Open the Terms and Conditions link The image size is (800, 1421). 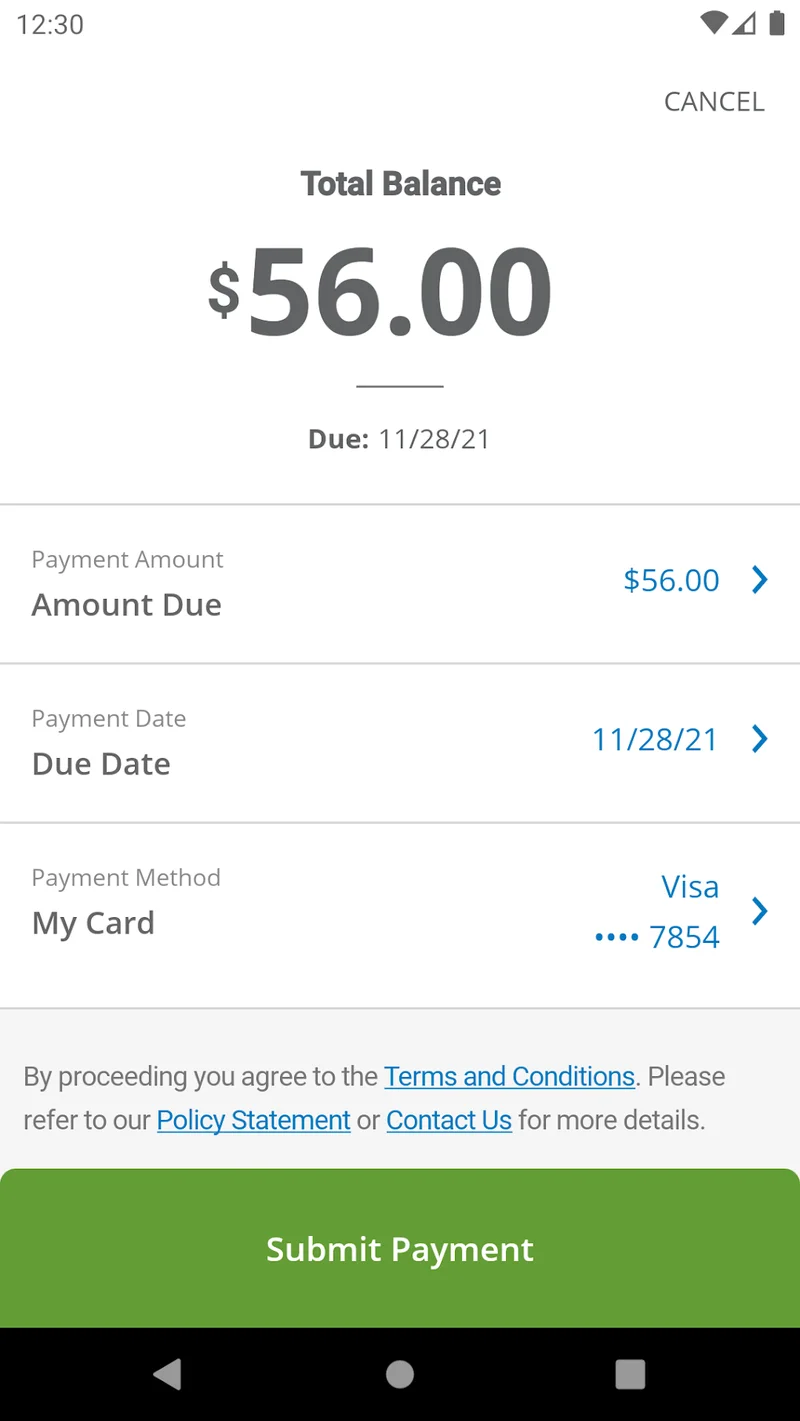509,1077
